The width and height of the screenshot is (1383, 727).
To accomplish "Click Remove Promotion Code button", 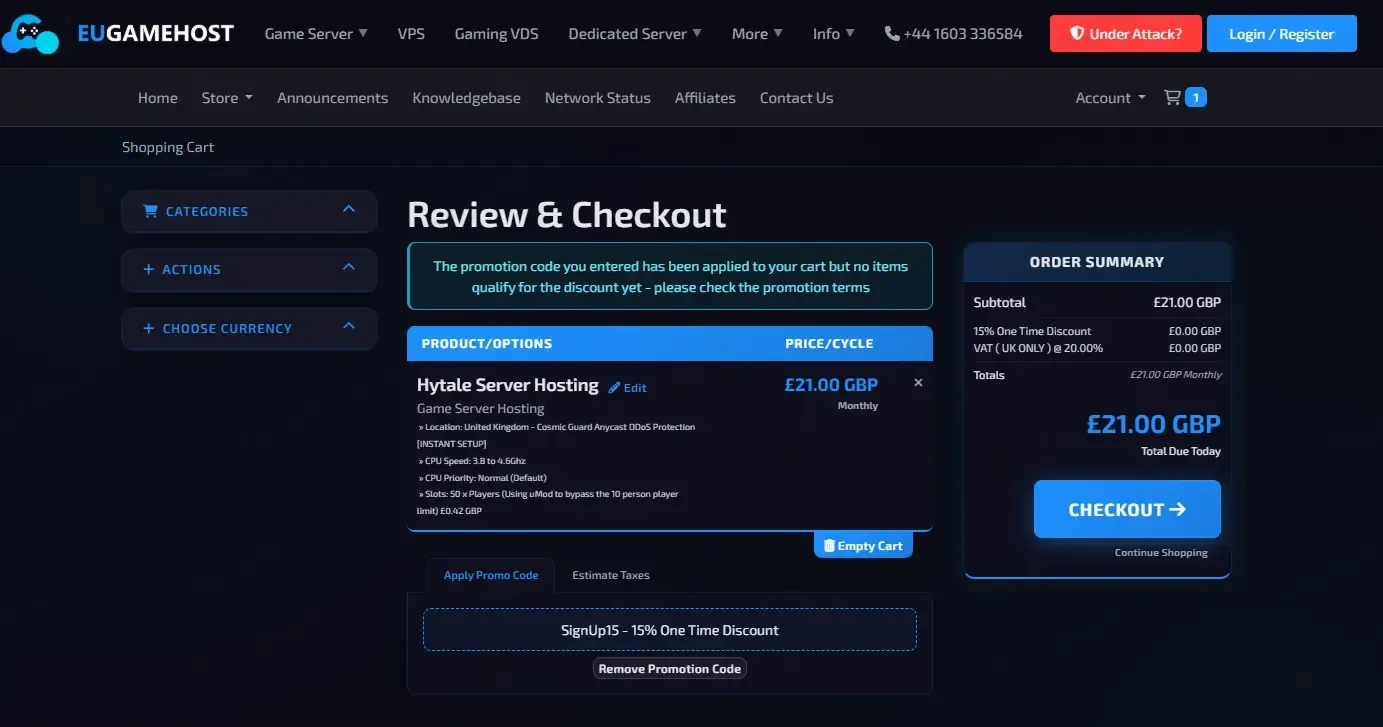I will point(670,669).
